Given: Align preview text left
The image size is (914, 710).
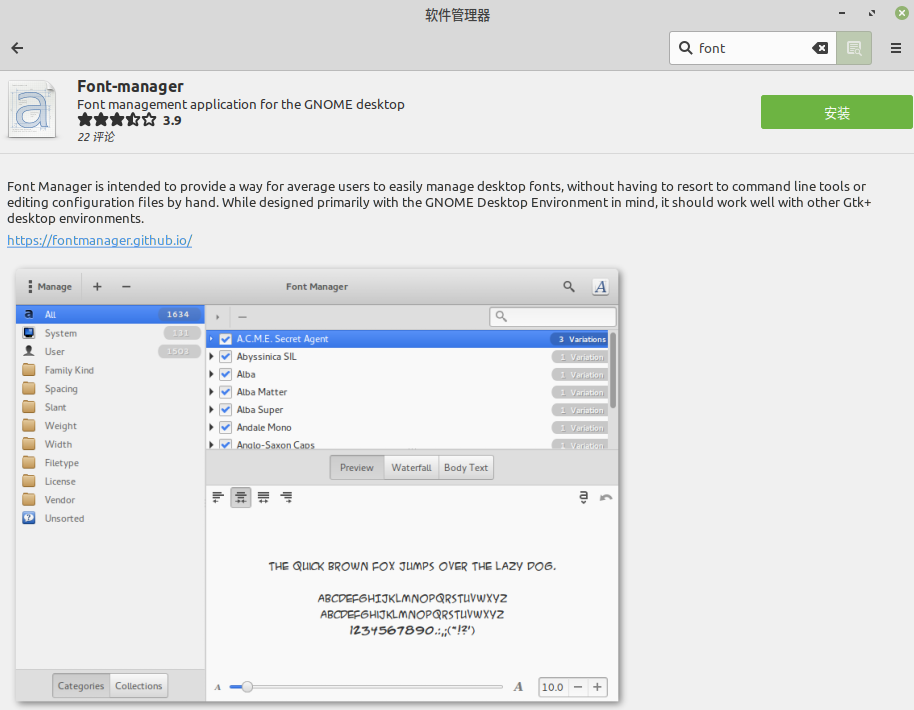Looking at the screenshot, I should tap(218, 497).
